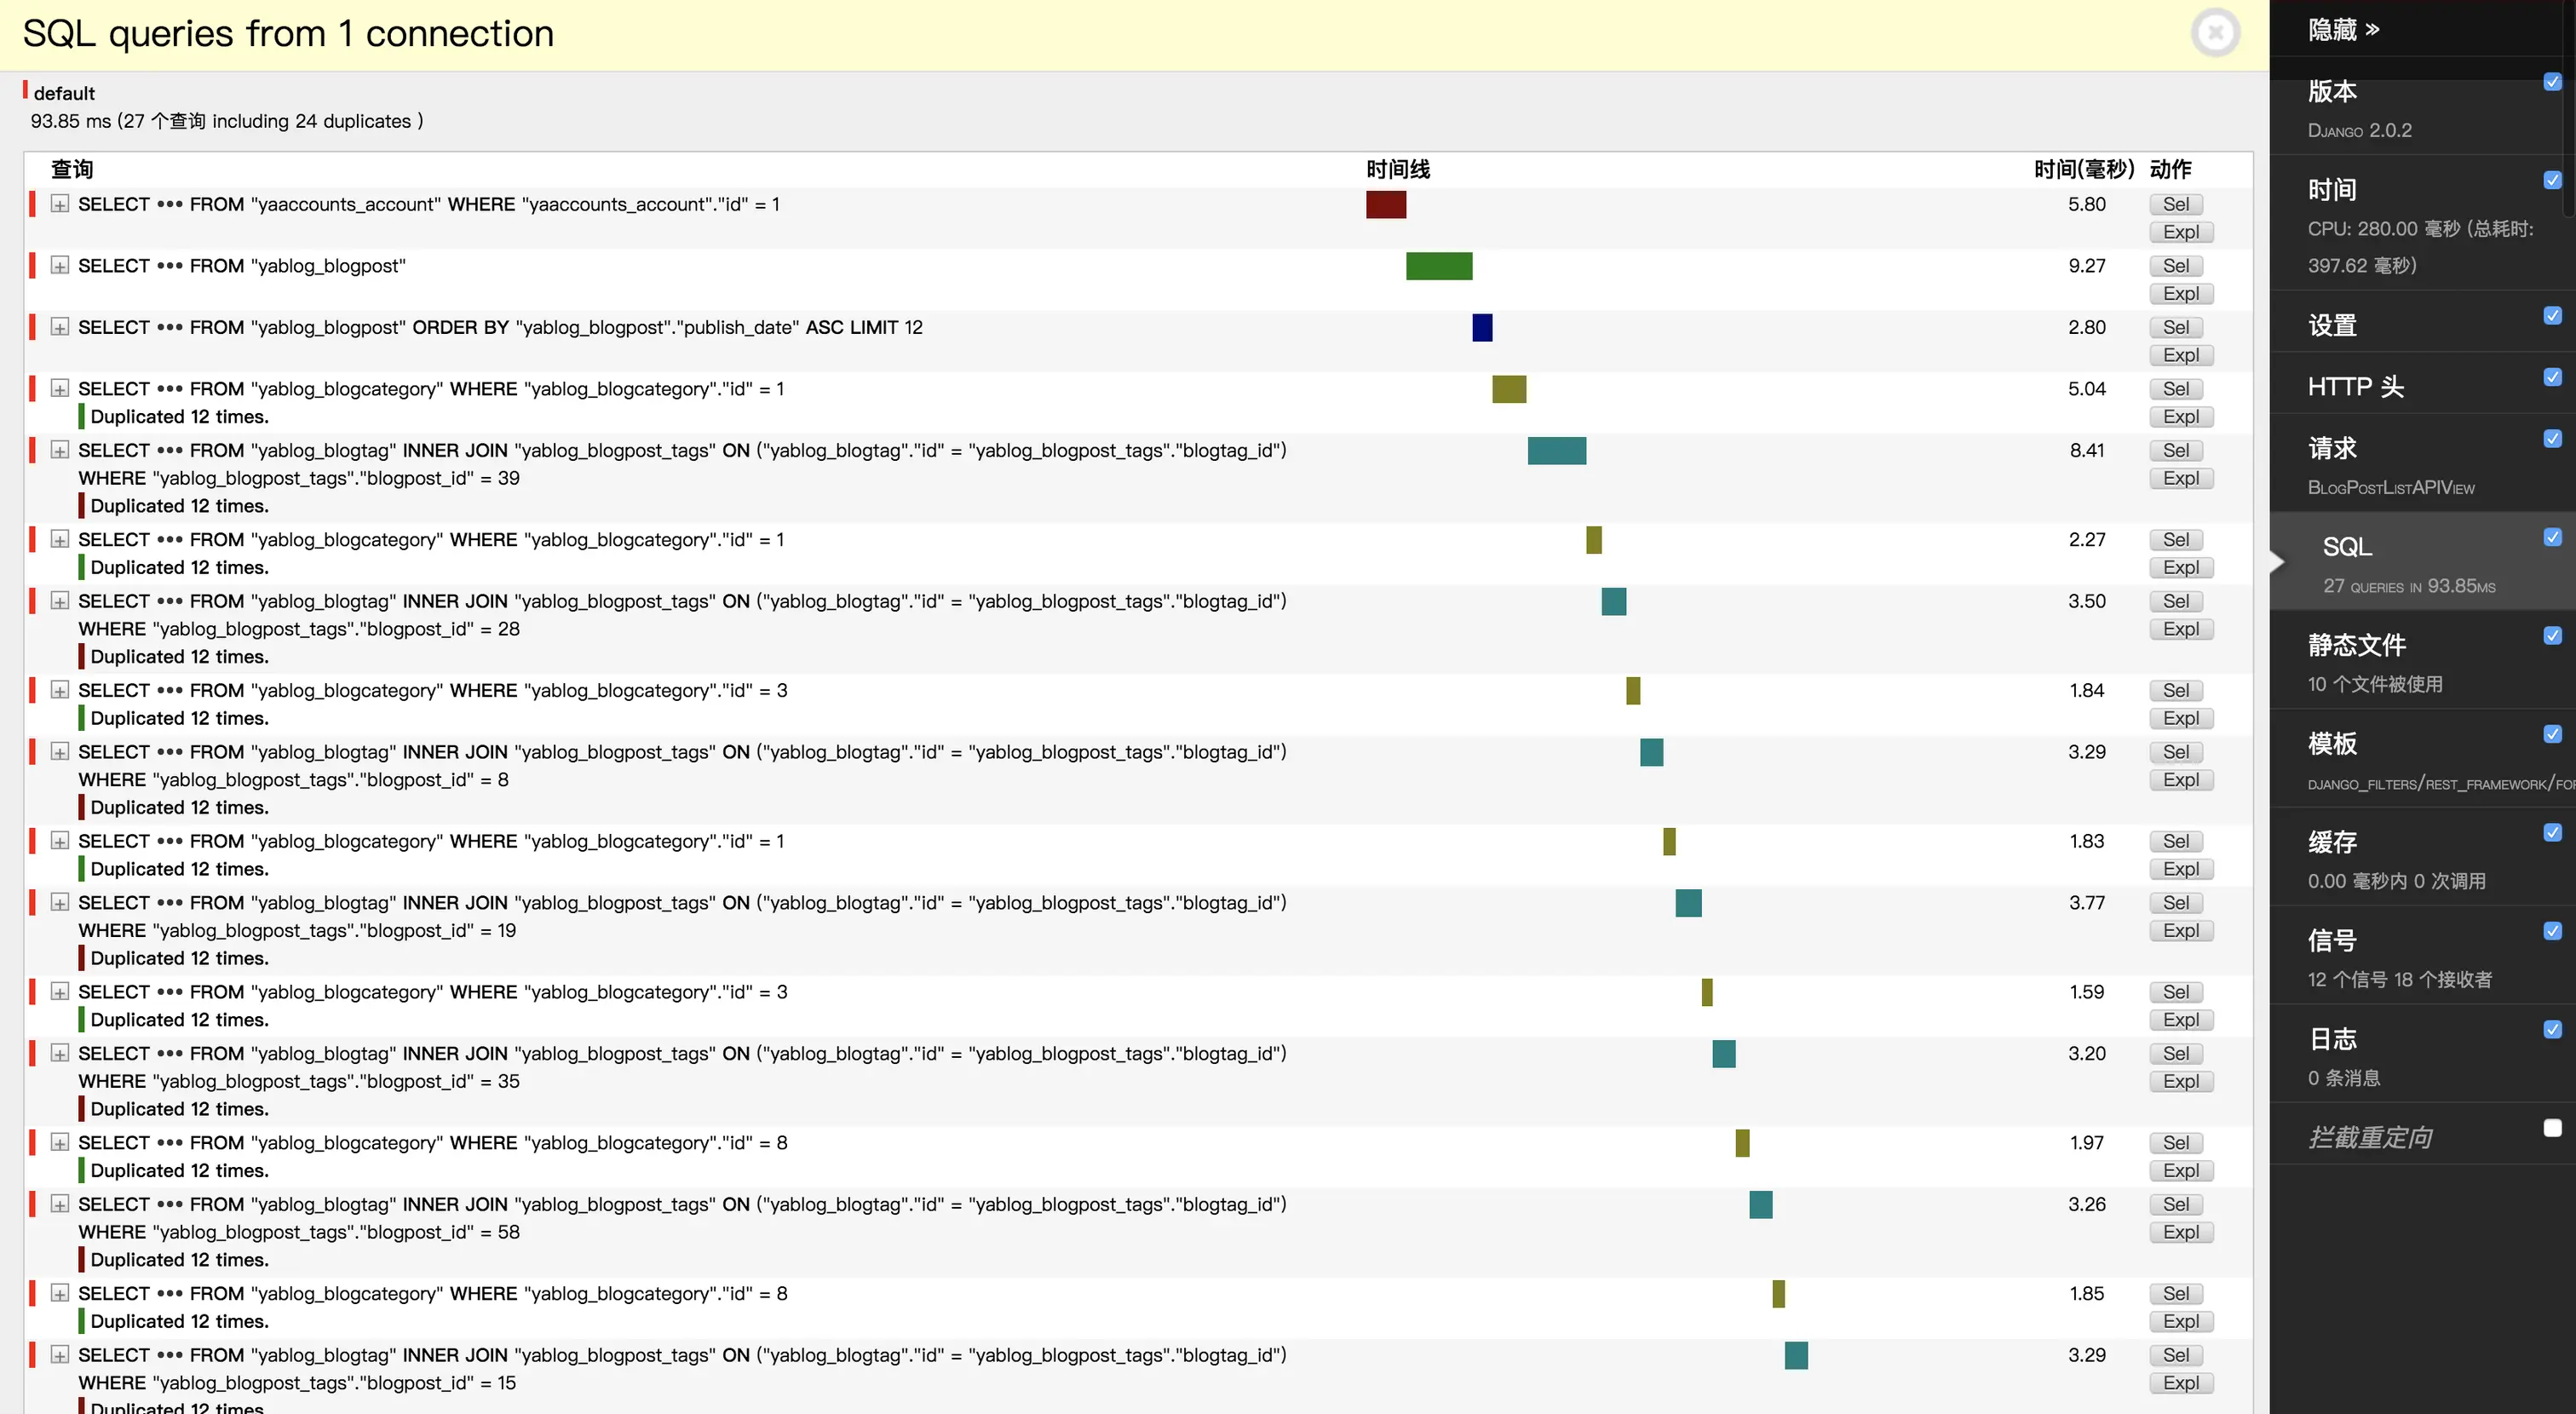
Task: Expand the publish_date LIMIT 12 query
Action: (60, 327)
